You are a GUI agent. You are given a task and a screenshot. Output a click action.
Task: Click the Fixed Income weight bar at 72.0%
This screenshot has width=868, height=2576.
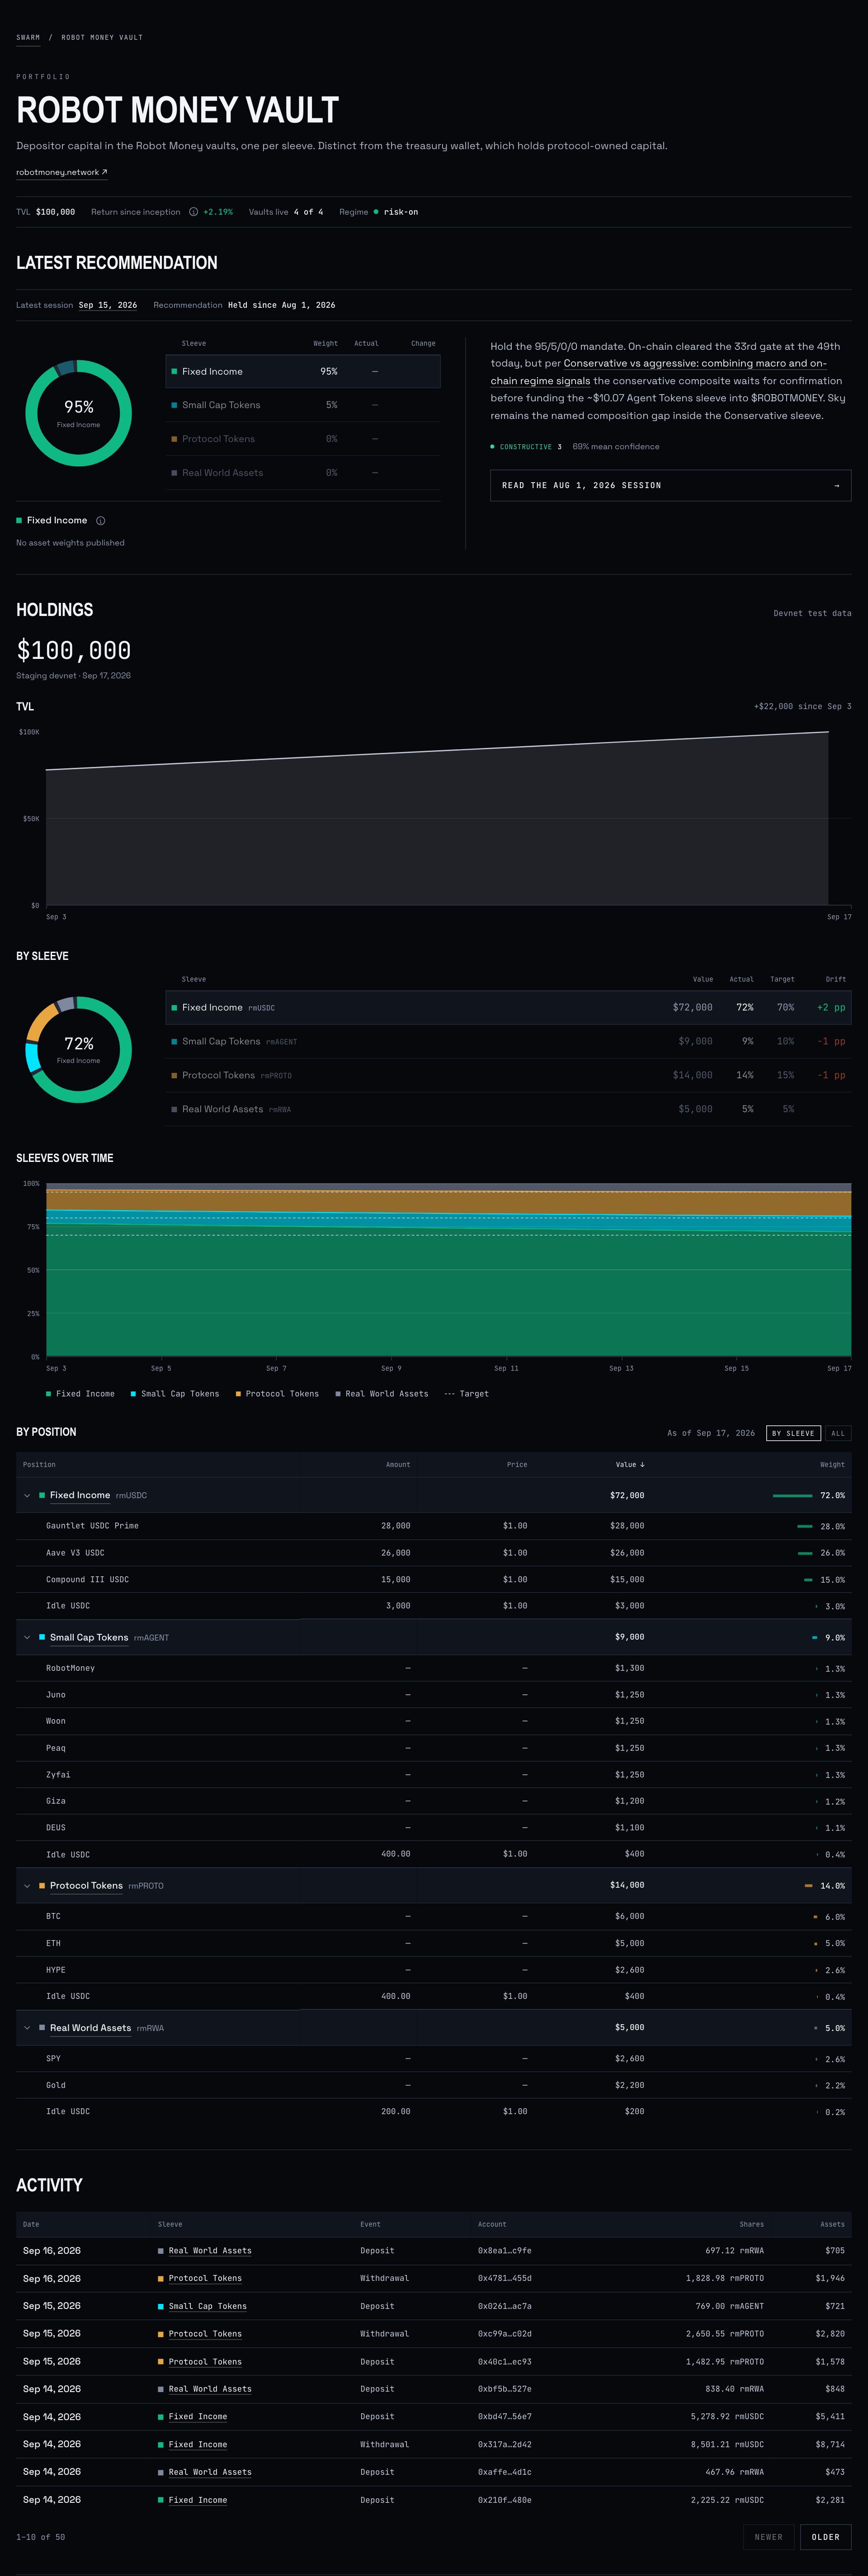(x=792, y=1496)
